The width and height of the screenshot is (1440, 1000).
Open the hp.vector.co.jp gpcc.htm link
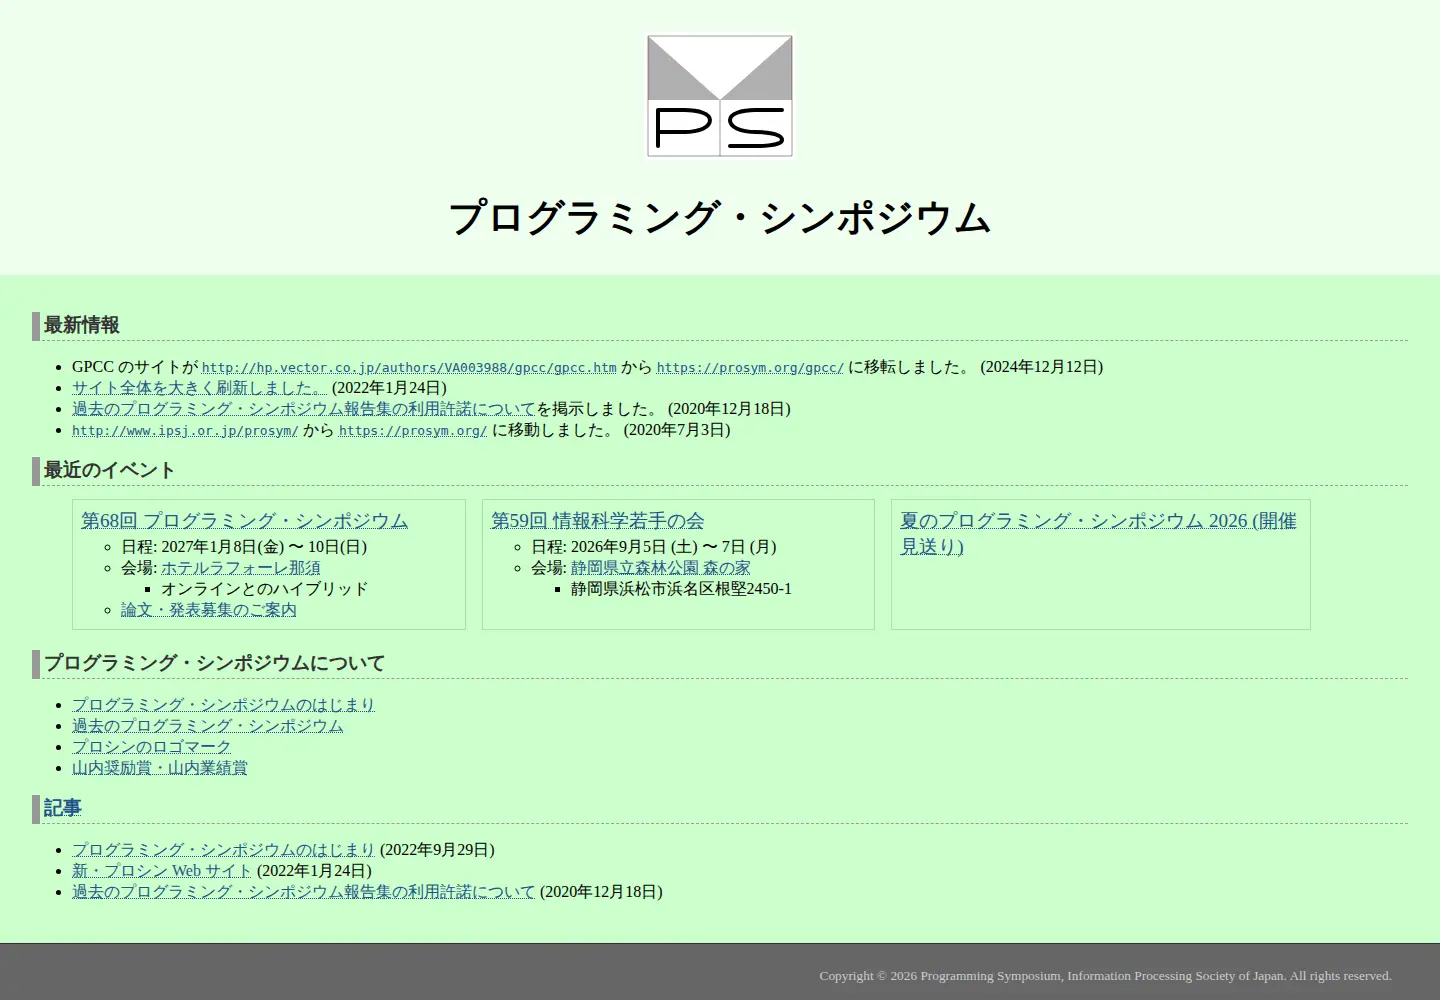coord(409,368)
